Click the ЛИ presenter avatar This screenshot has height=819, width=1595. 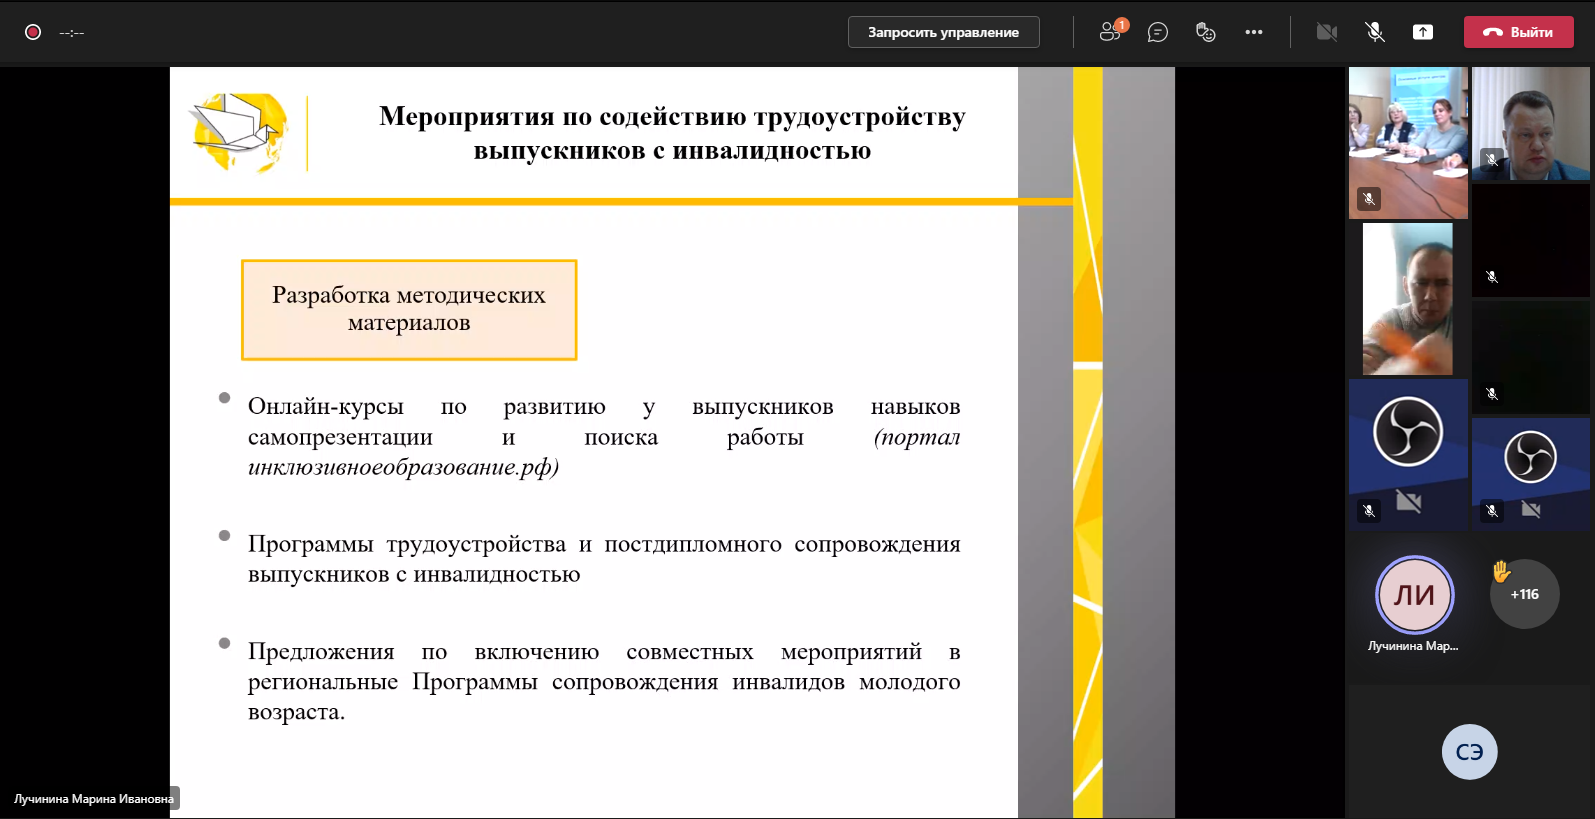pos(1414,595)
